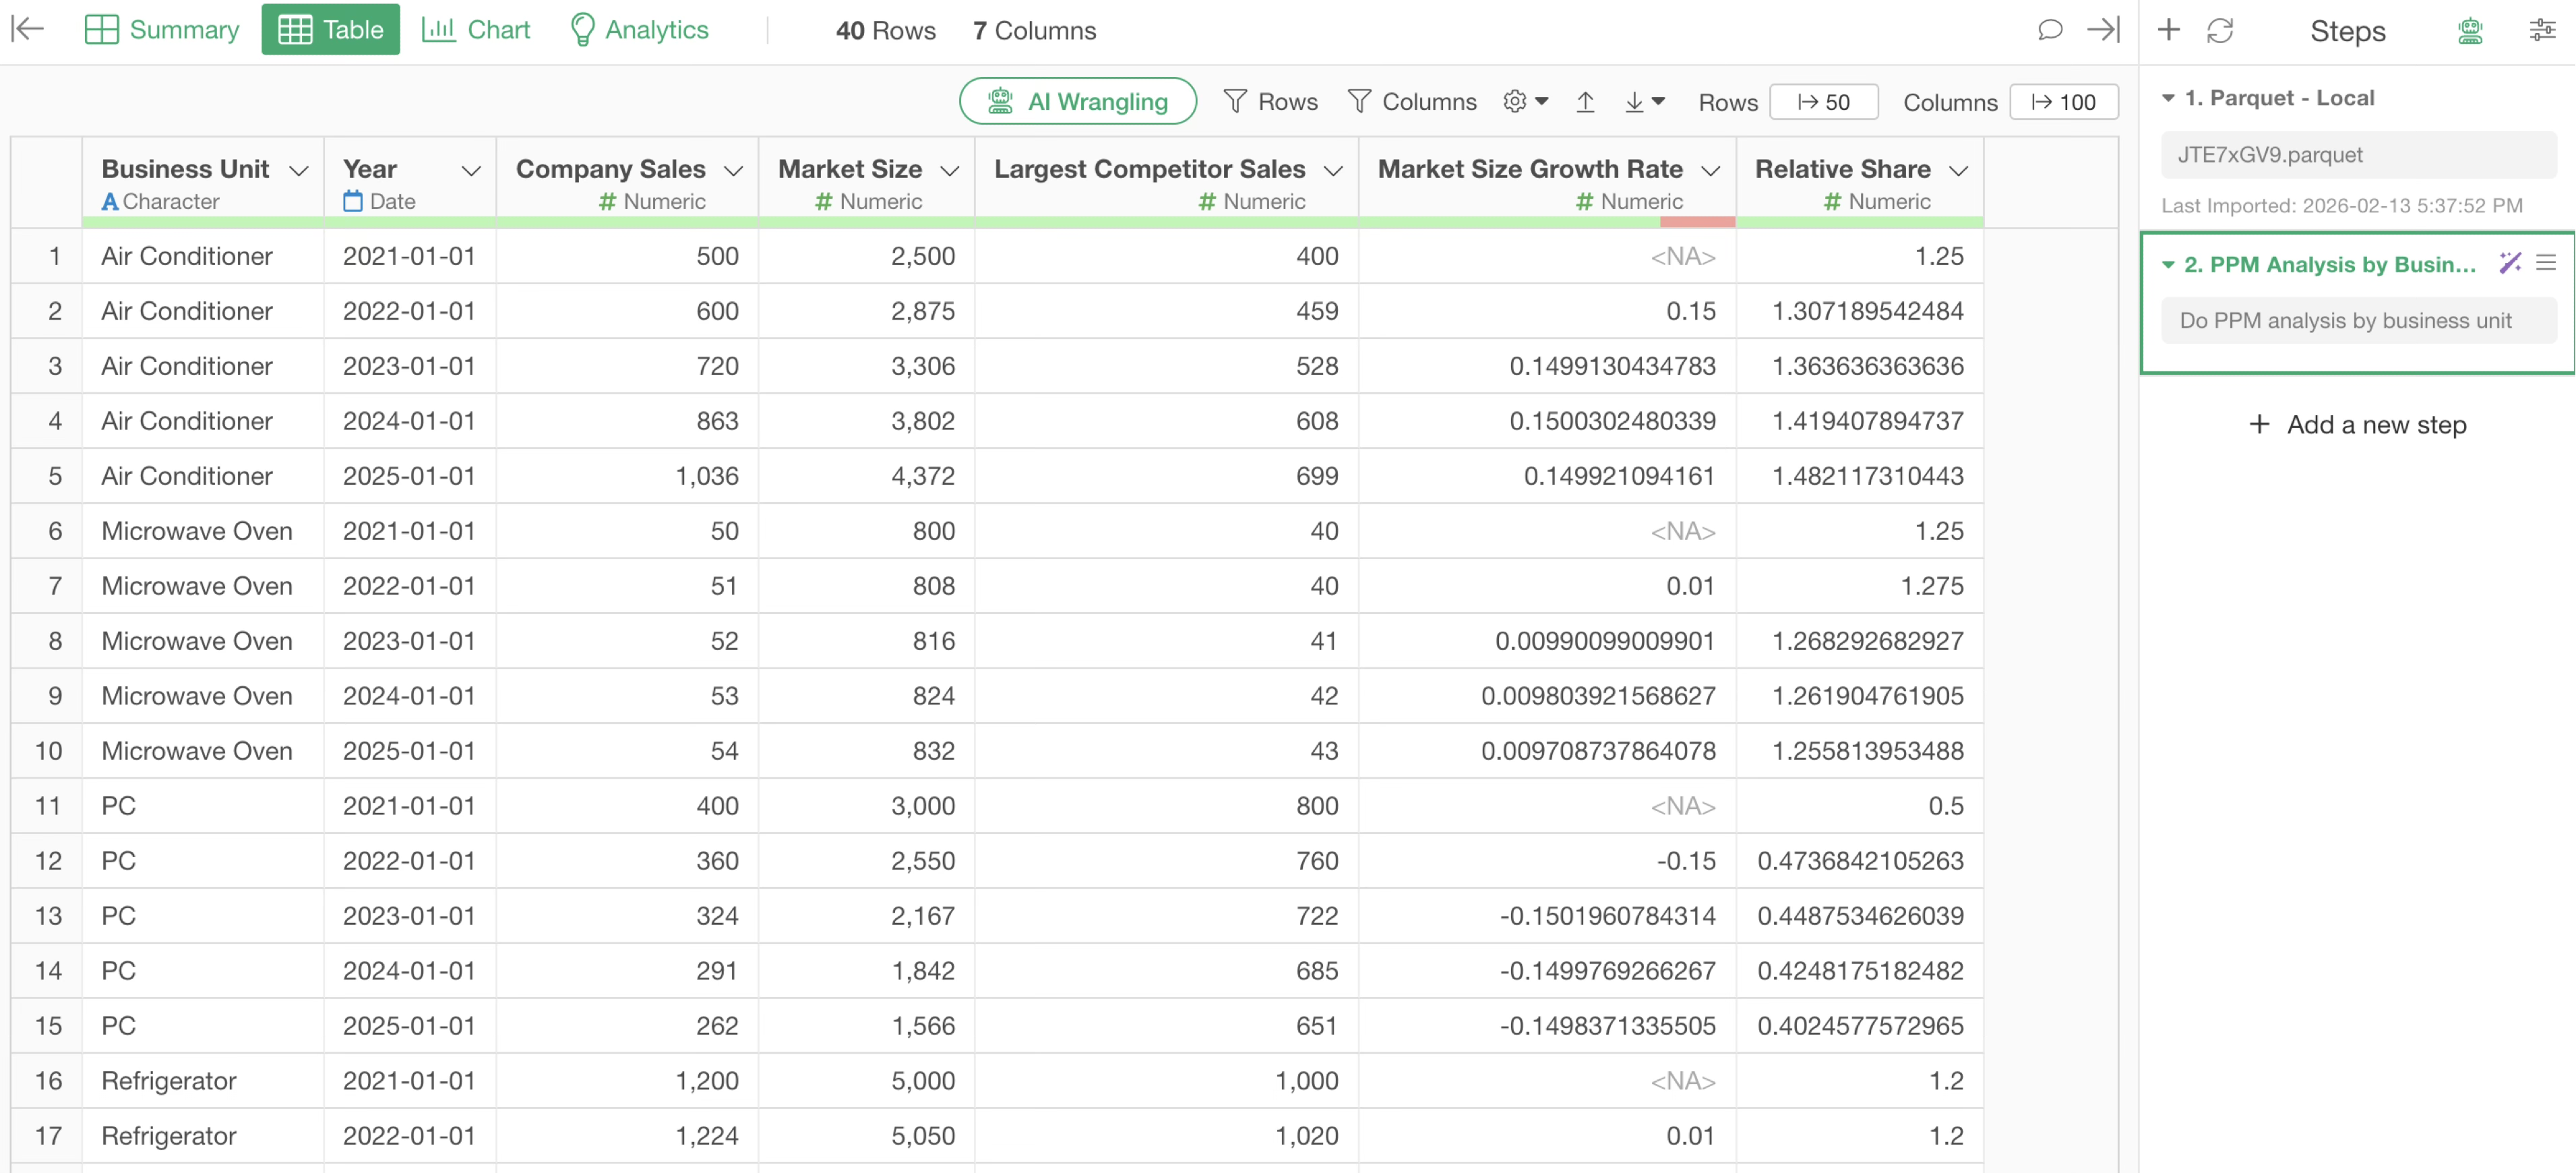This screenshot has height=1173, width=2576.
Task: Open Business Unit column dropdown
Action: coord(298,171)
